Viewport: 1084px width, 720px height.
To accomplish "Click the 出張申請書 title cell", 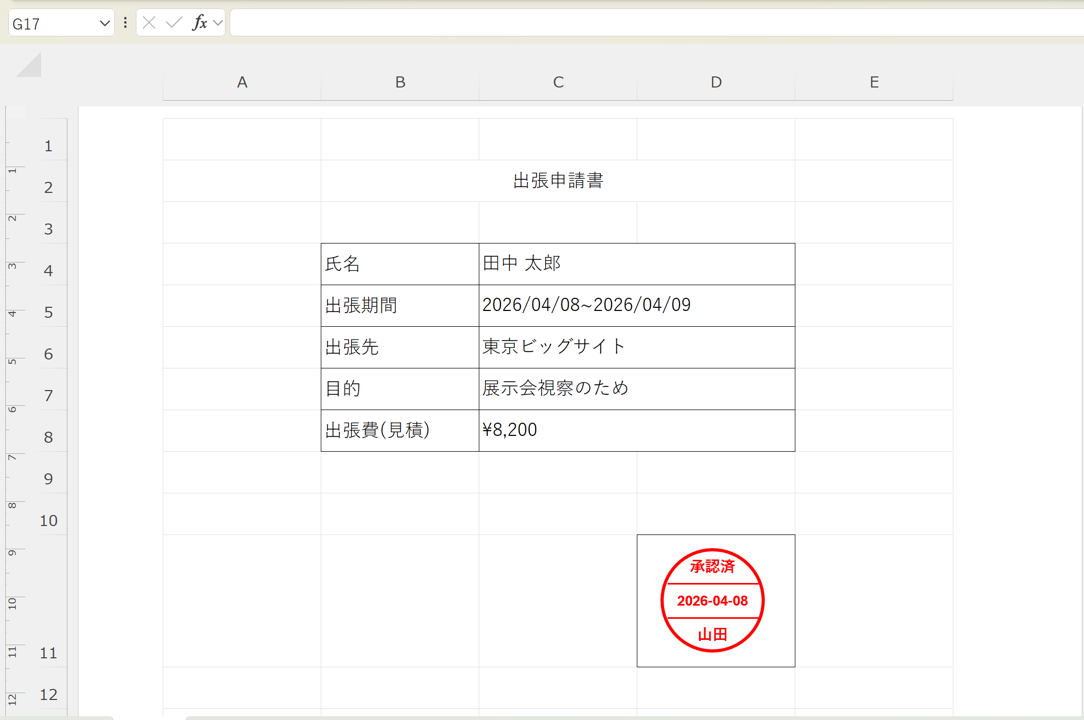I will pyautogui.click(x=558, y=181).
